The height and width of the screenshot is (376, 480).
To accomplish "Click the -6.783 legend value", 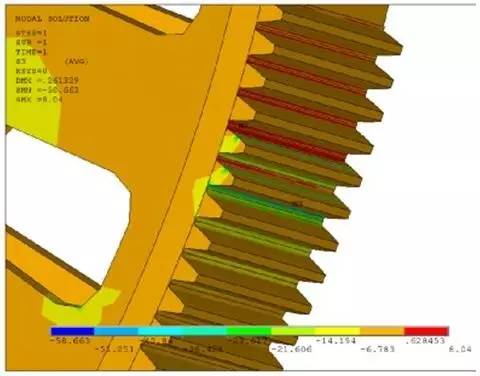I will [378, 349].
